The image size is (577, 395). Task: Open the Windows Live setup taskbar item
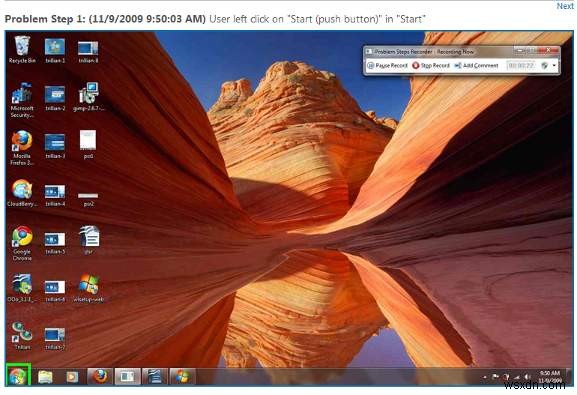(182, 377)
